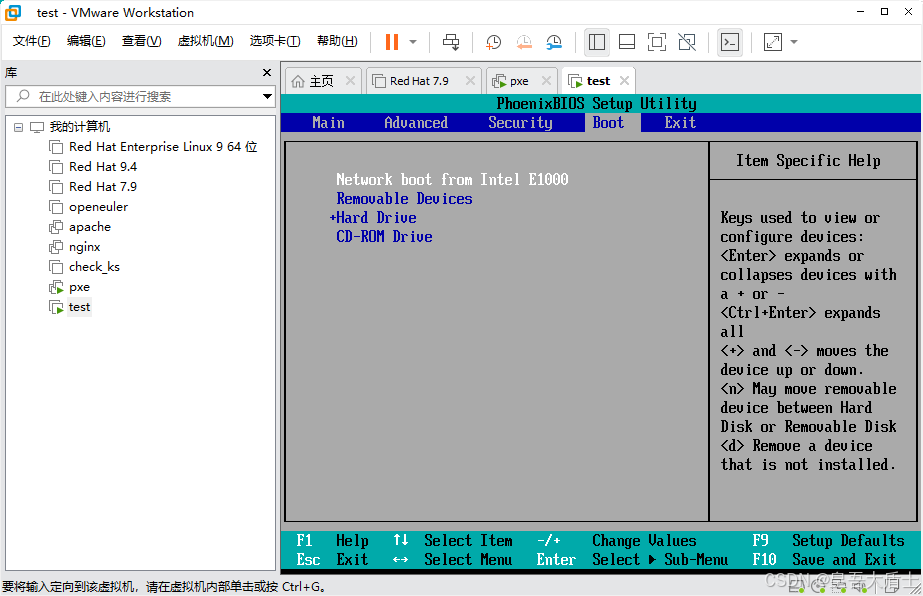
Task: Open the stretch display dropdown arrow
Action: point(793,42)
